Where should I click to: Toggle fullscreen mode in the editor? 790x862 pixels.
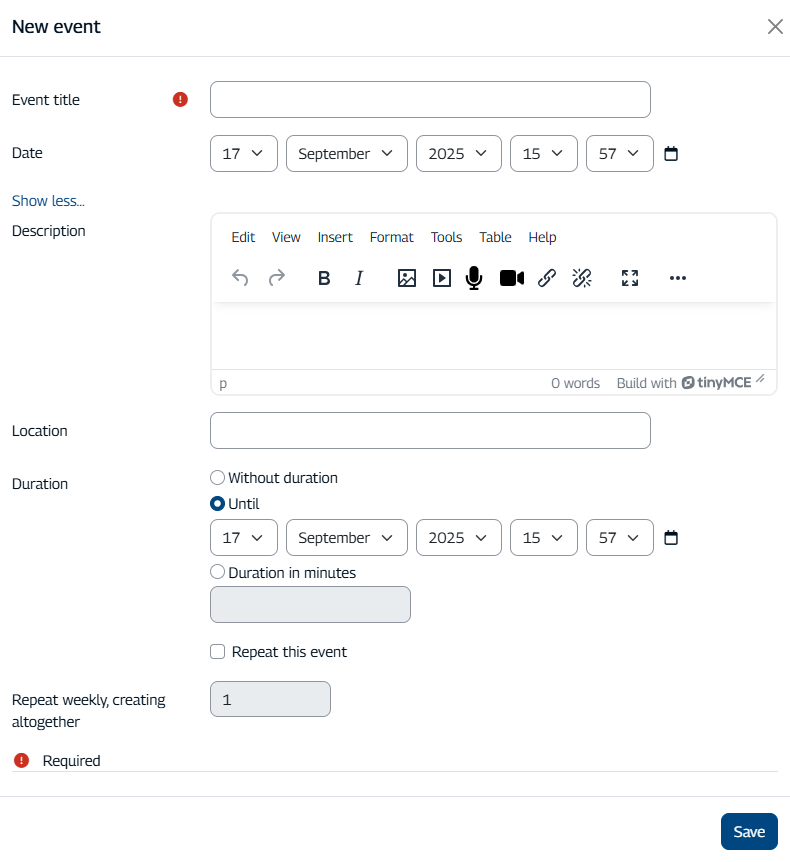629,278
